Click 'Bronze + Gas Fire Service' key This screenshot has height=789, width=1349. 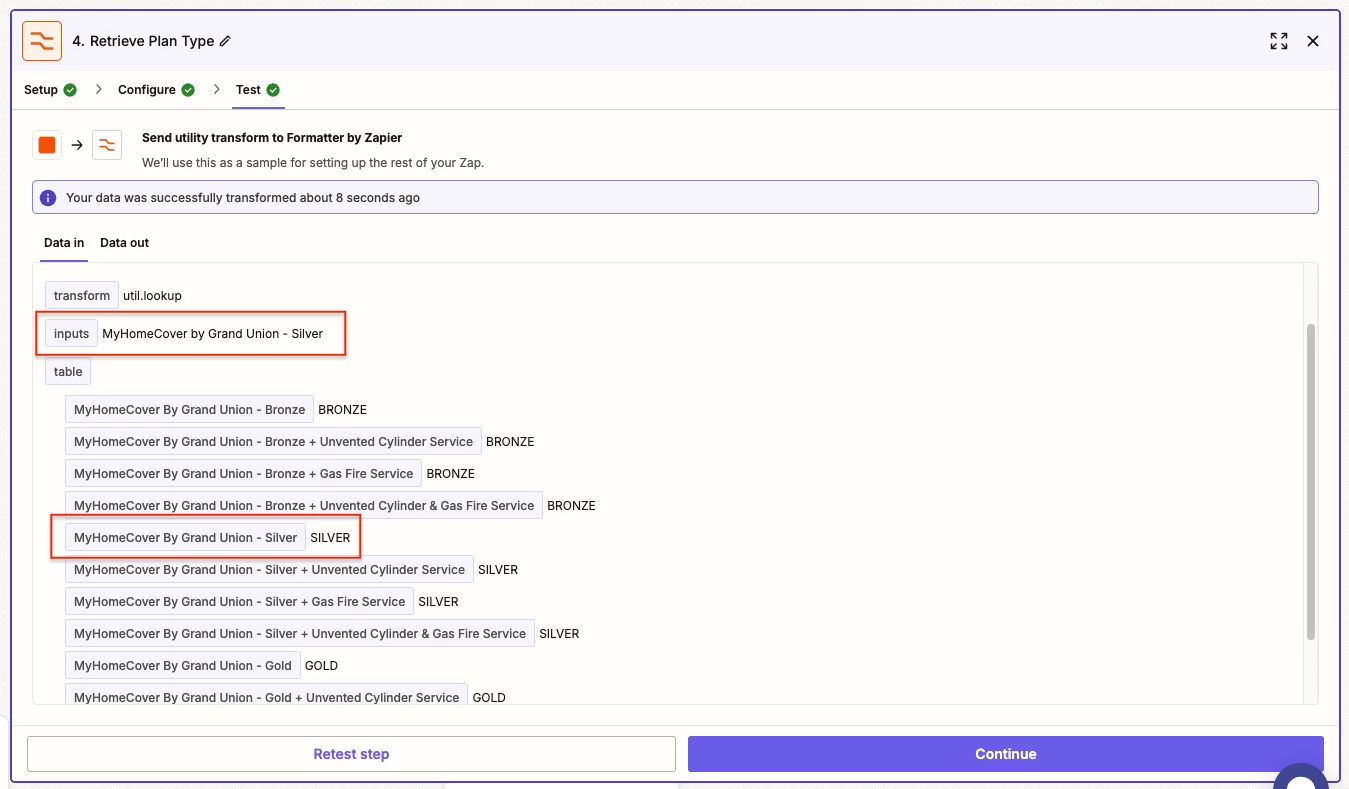[x=244, y=474]
